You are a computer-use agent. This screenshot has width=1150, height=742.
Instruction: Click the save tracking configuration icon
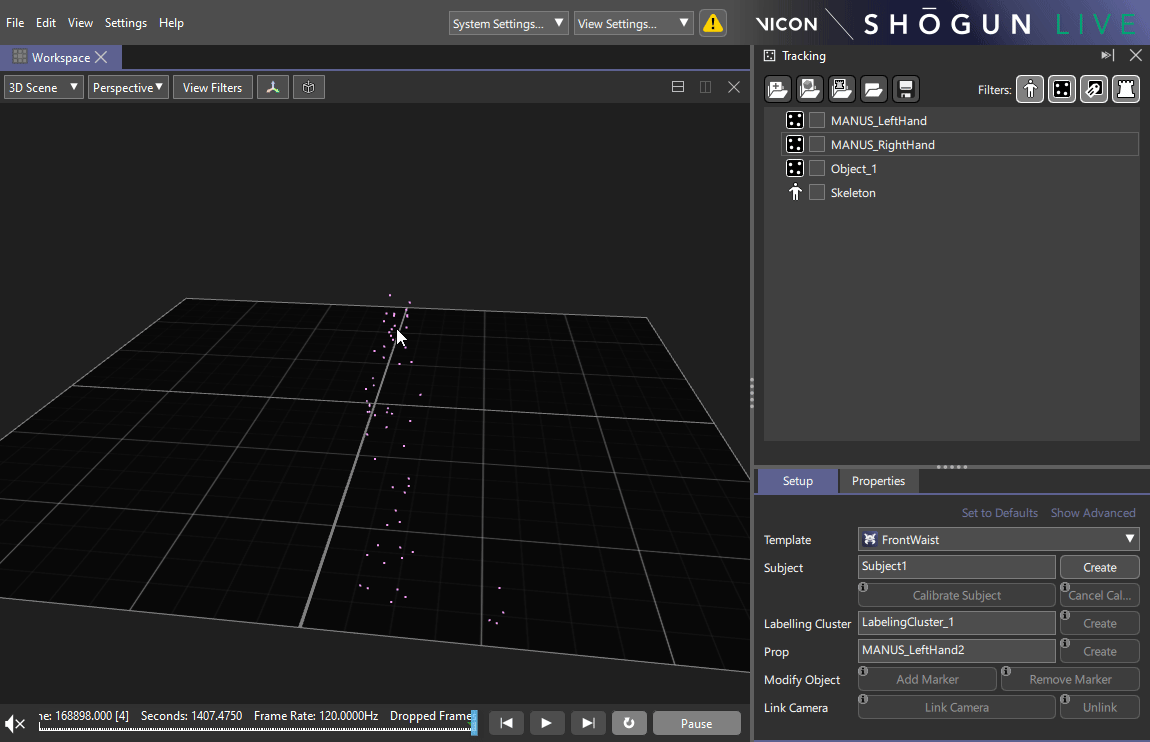[x=905, y=90]
